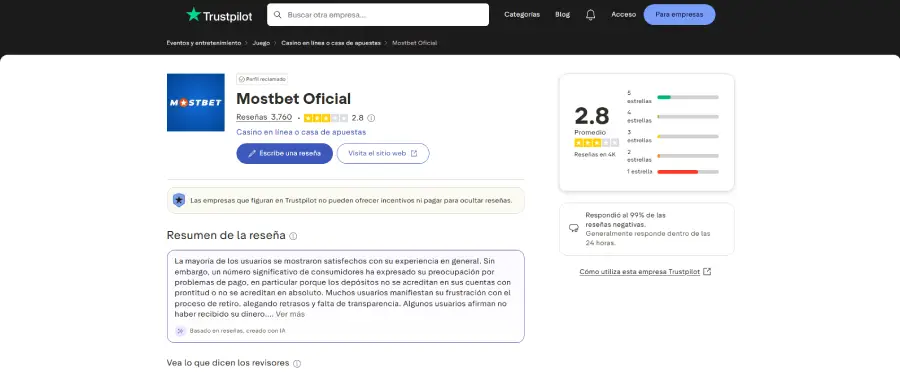Click Escribe una reseña button
This screenshot has height=385, width=900.
pyautogui.click(x=285, y=153)
